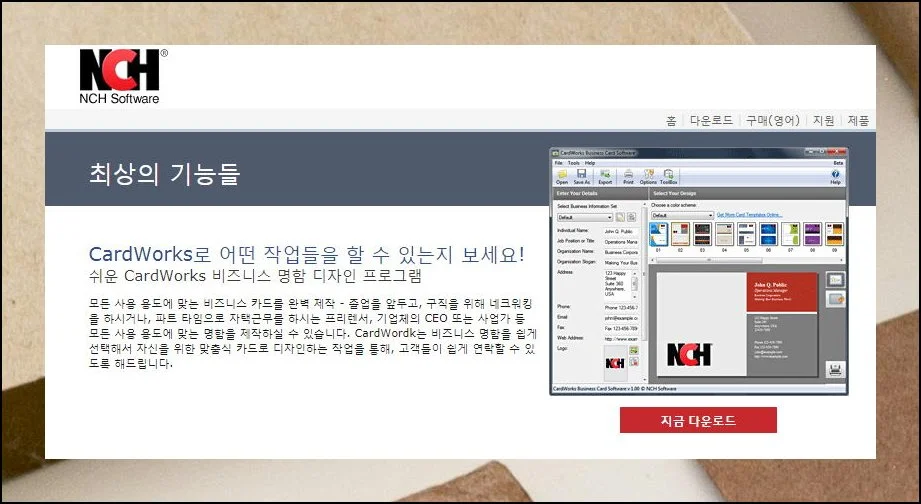This screenshot has height=504, width=921.
Task: Click the remove logo icon below the add logo icon
Action: pos(634,362)
